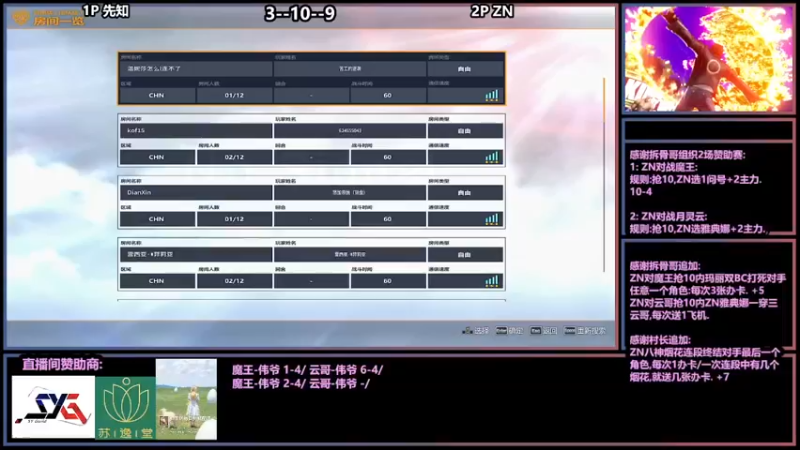Click the room list vertical scrollbar
800x450 pixels.
605,174
